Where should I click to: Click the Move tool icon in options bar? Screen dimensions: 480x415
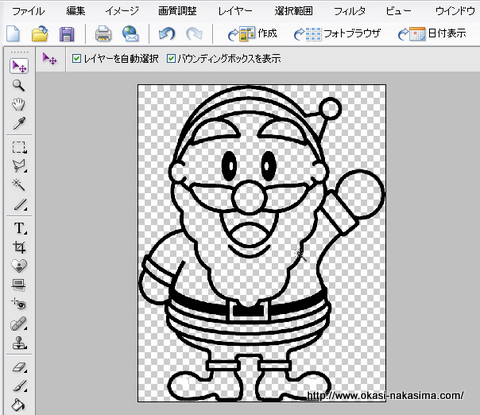point(50,59)
